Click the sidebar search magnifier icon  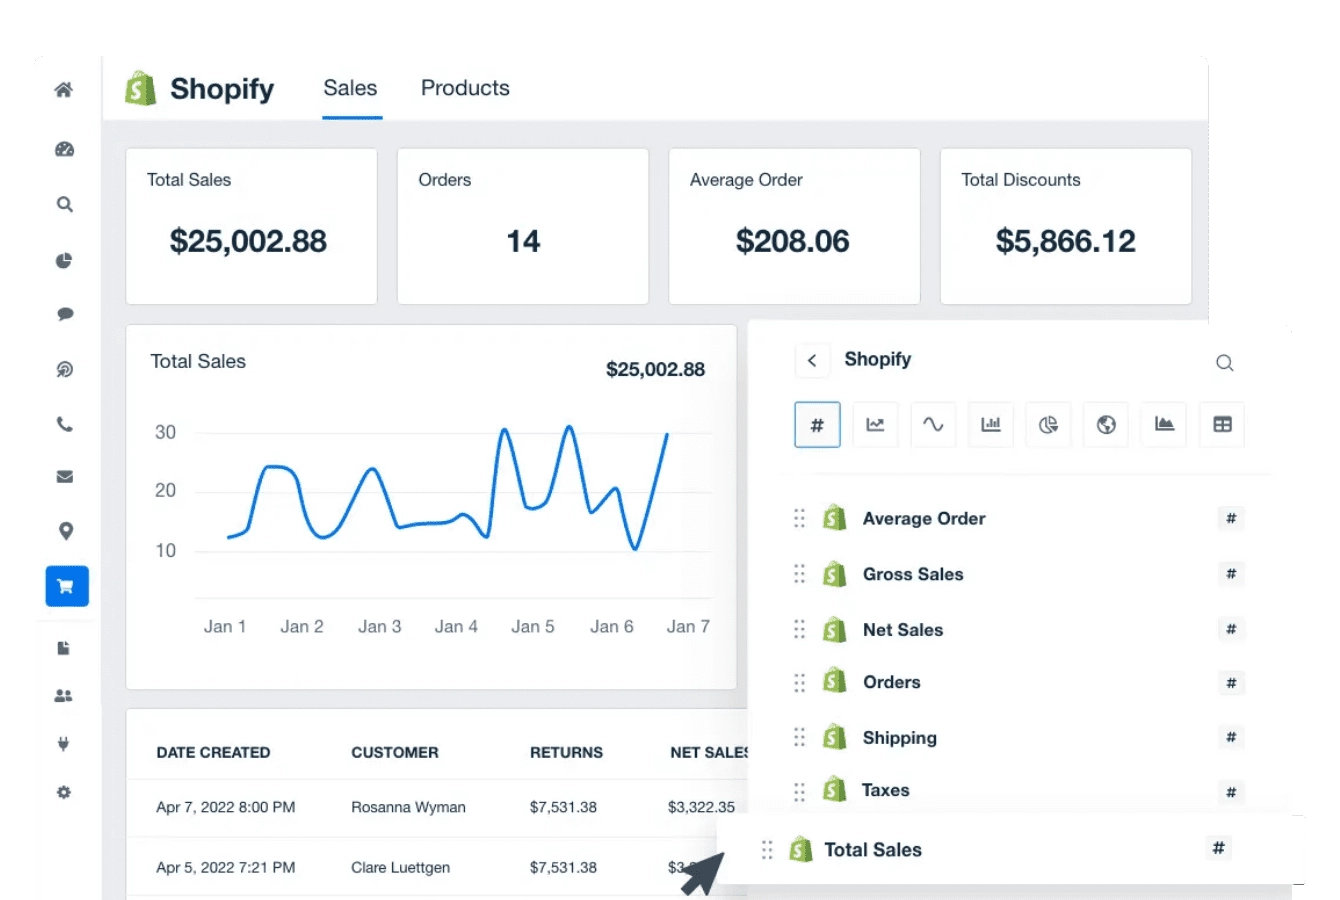64,204
